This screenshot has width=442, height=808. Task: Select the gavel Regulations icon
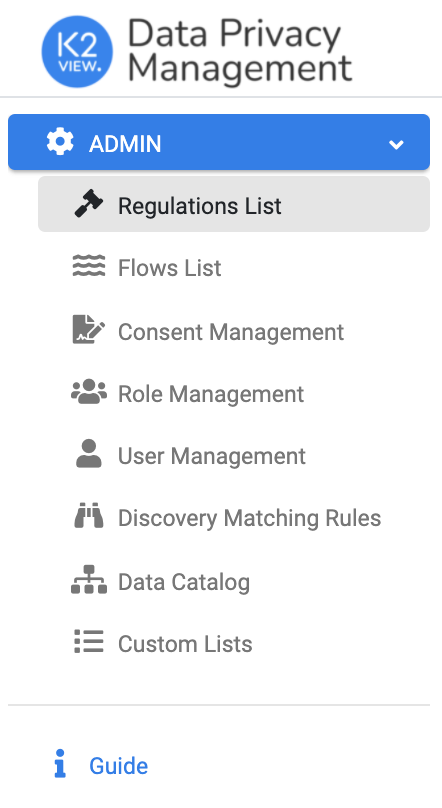pyautogui.click(x=89, y=204)
